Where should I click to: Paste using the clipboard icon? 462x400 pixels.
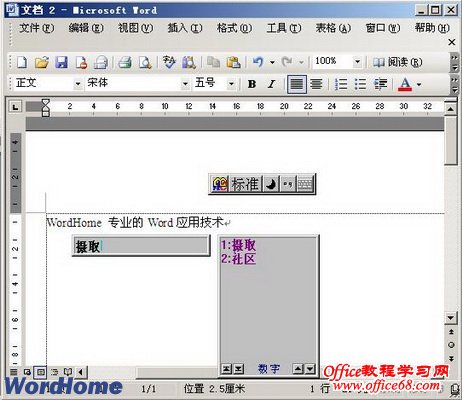[233, 62]
